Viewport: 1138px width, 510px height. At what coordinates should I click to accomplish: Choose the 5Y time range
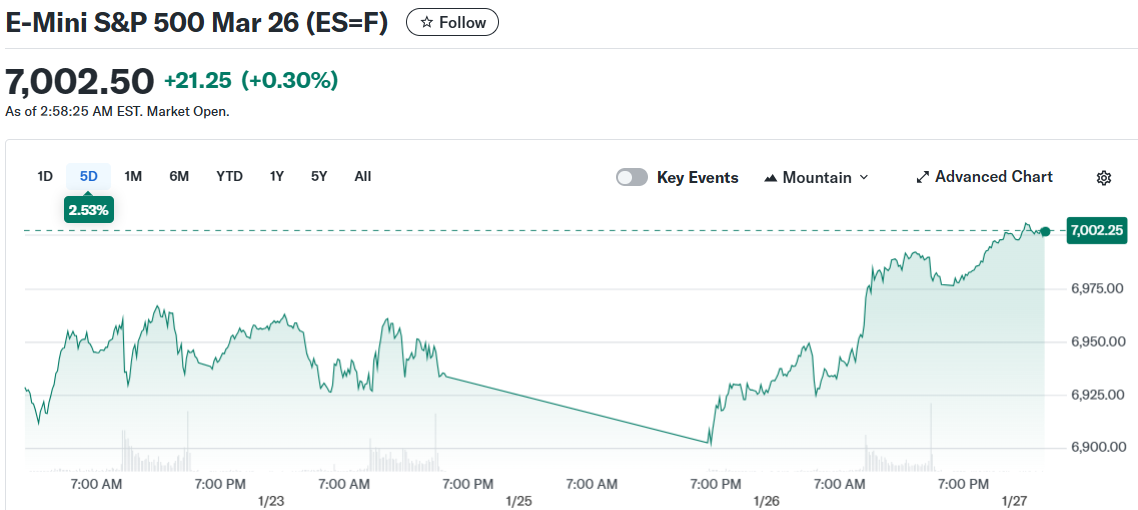(x=319, y=176)
